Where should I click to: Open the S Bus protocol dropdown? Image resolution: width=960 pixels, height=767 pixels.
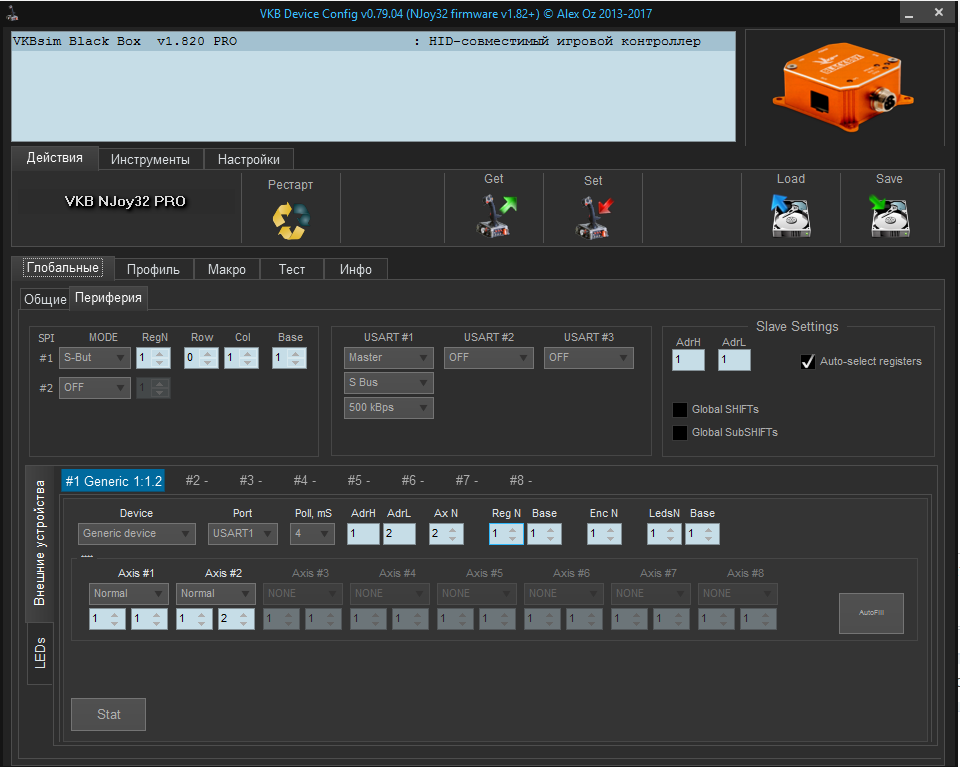[x=388, y=383]
